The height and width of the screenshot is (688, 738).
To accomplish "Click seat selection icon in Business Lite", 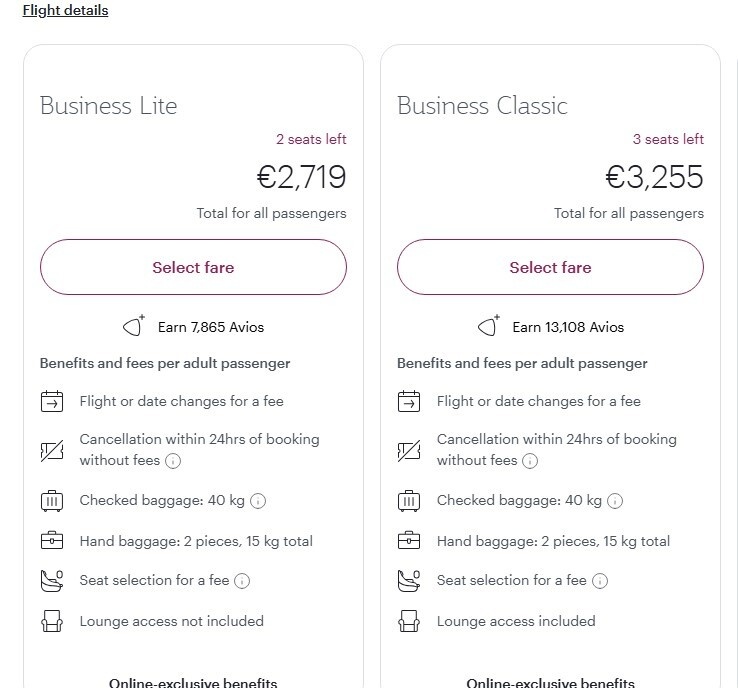I will pos(51,580).
